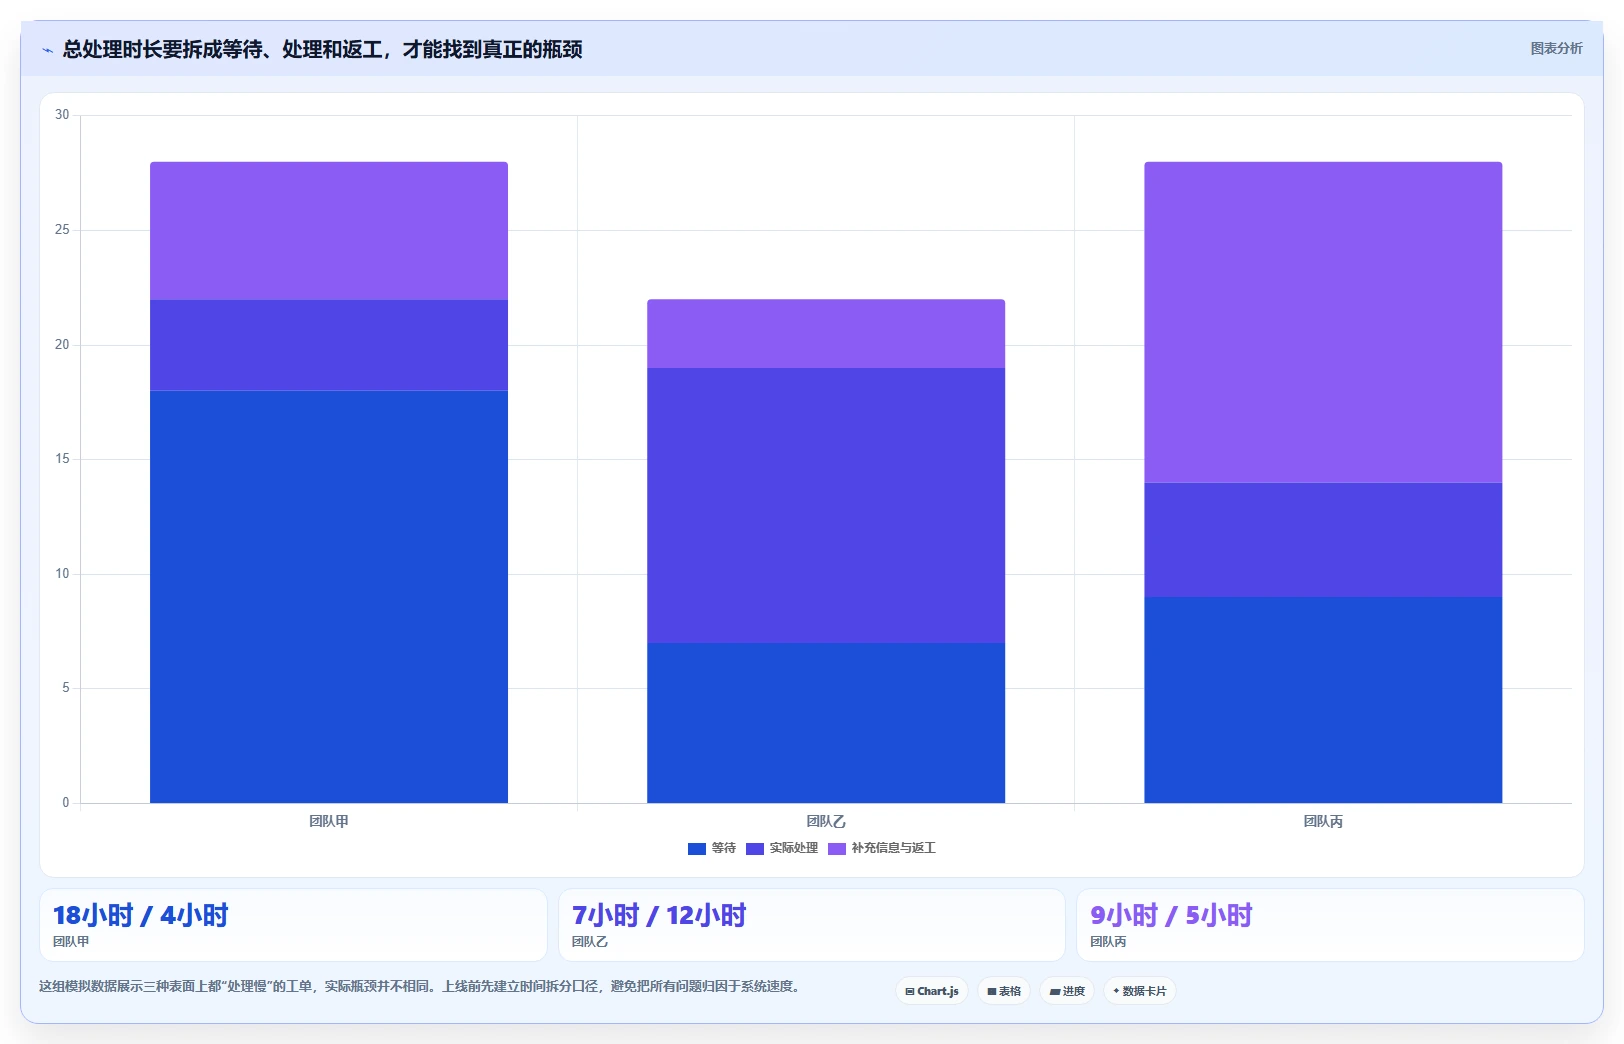Click the 7小时 / 12小时 card value
1624x1044 pixels.
[659, 915]
